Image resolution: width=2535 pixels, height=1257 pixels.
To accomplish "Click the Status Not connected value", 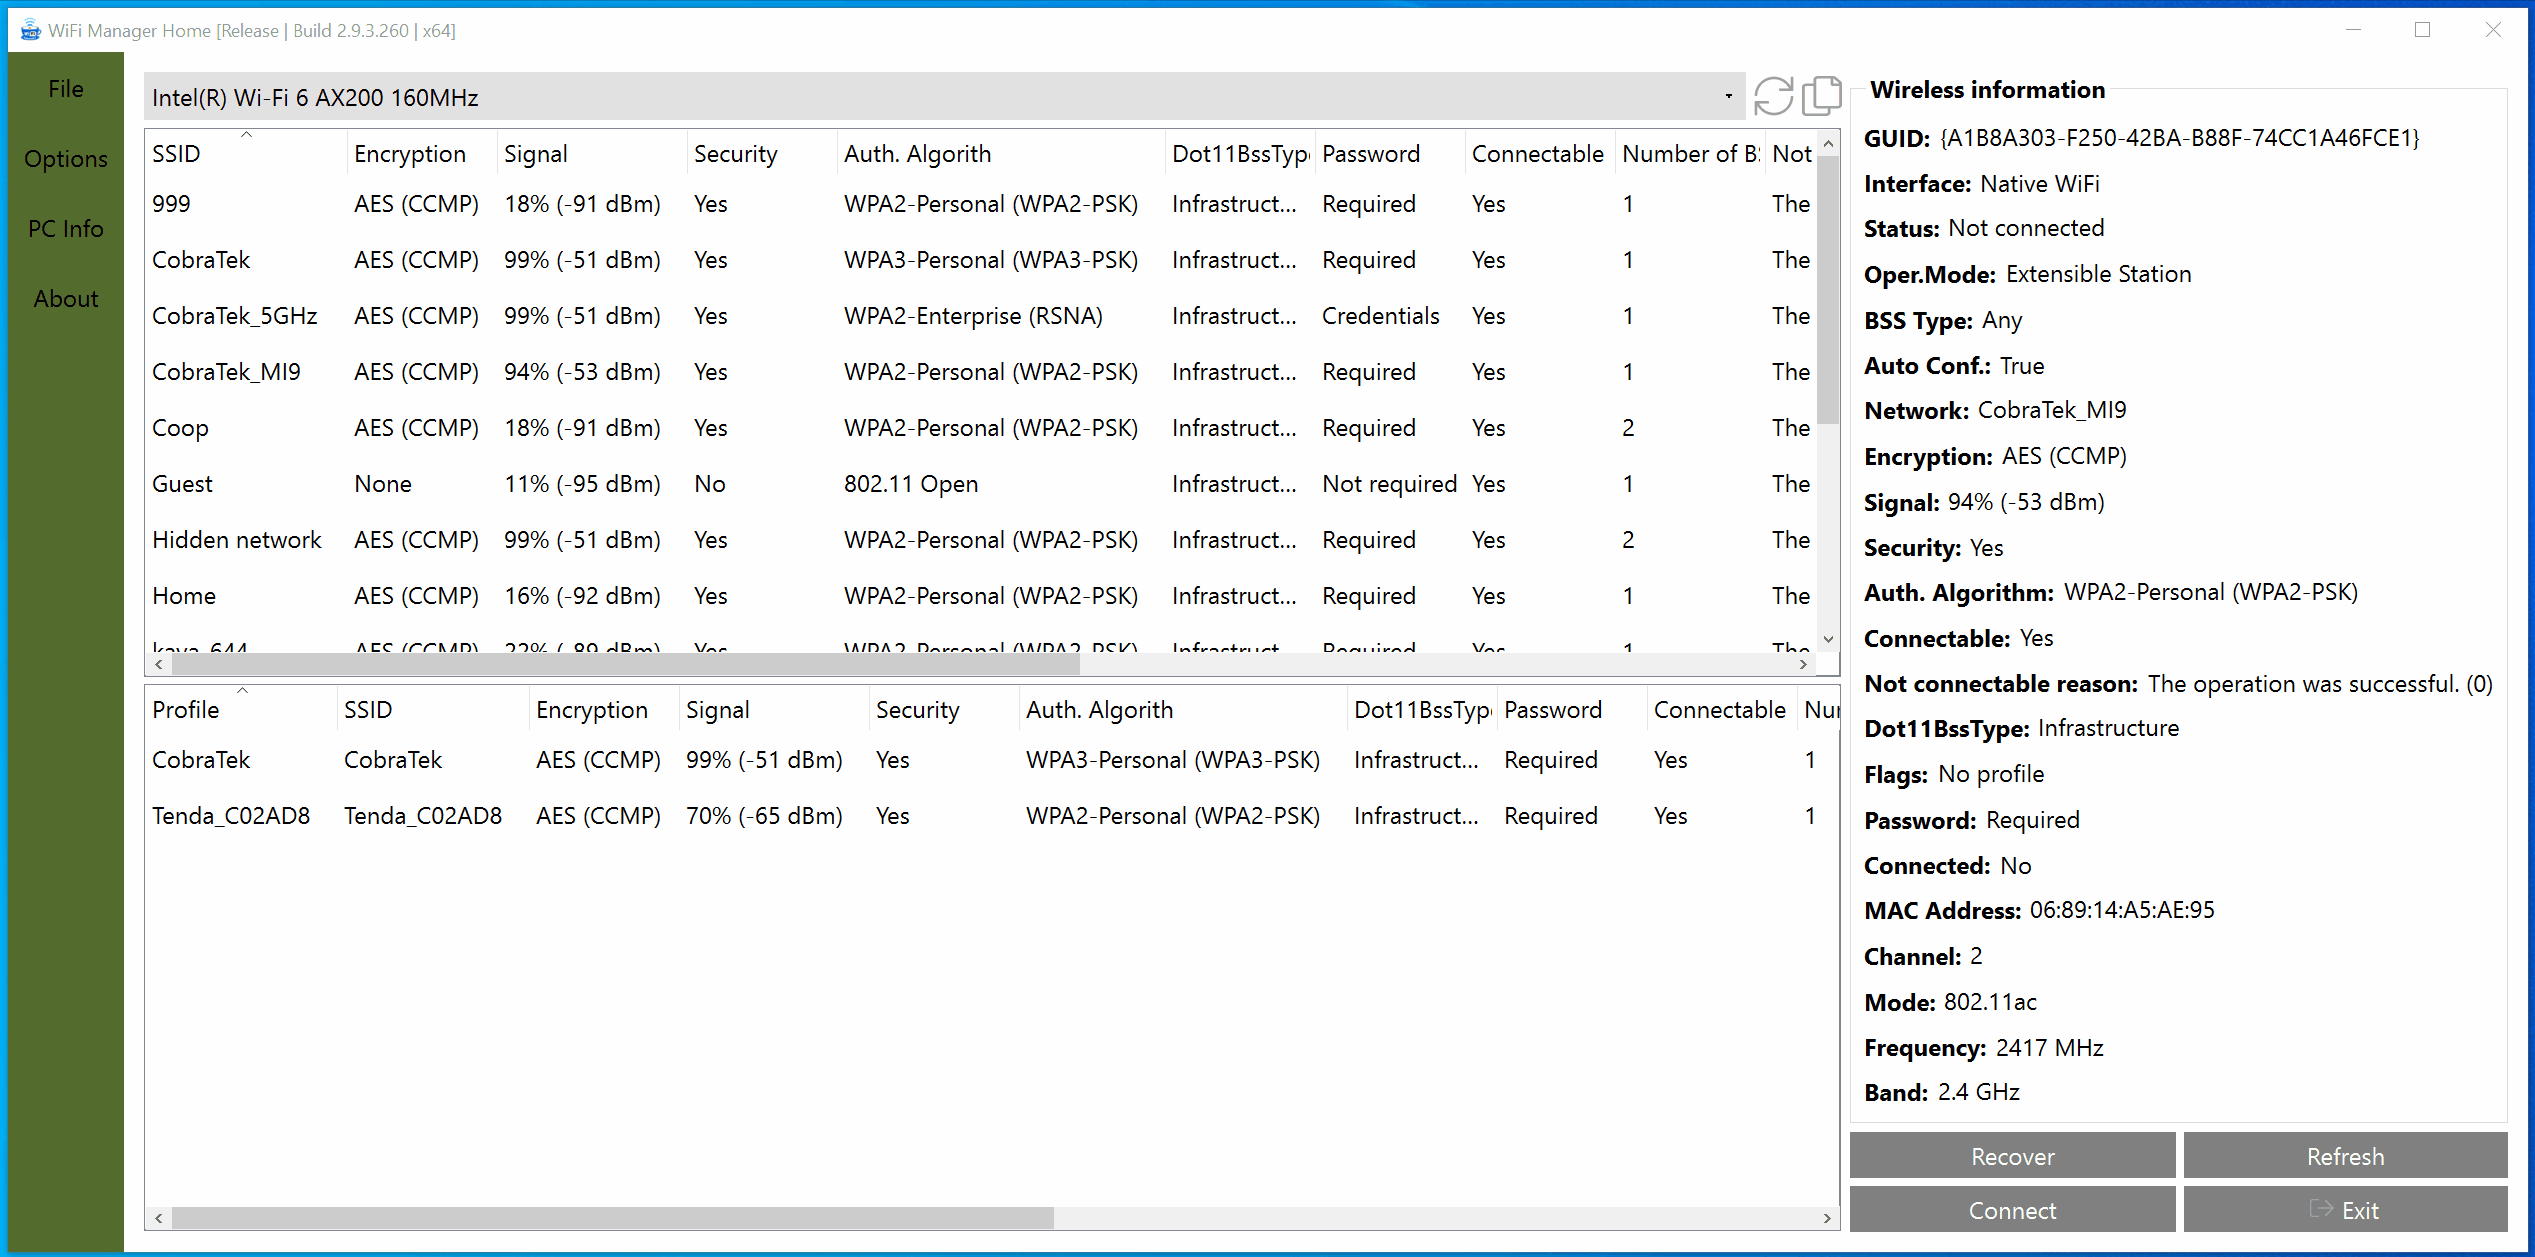I will [2026, 228].
